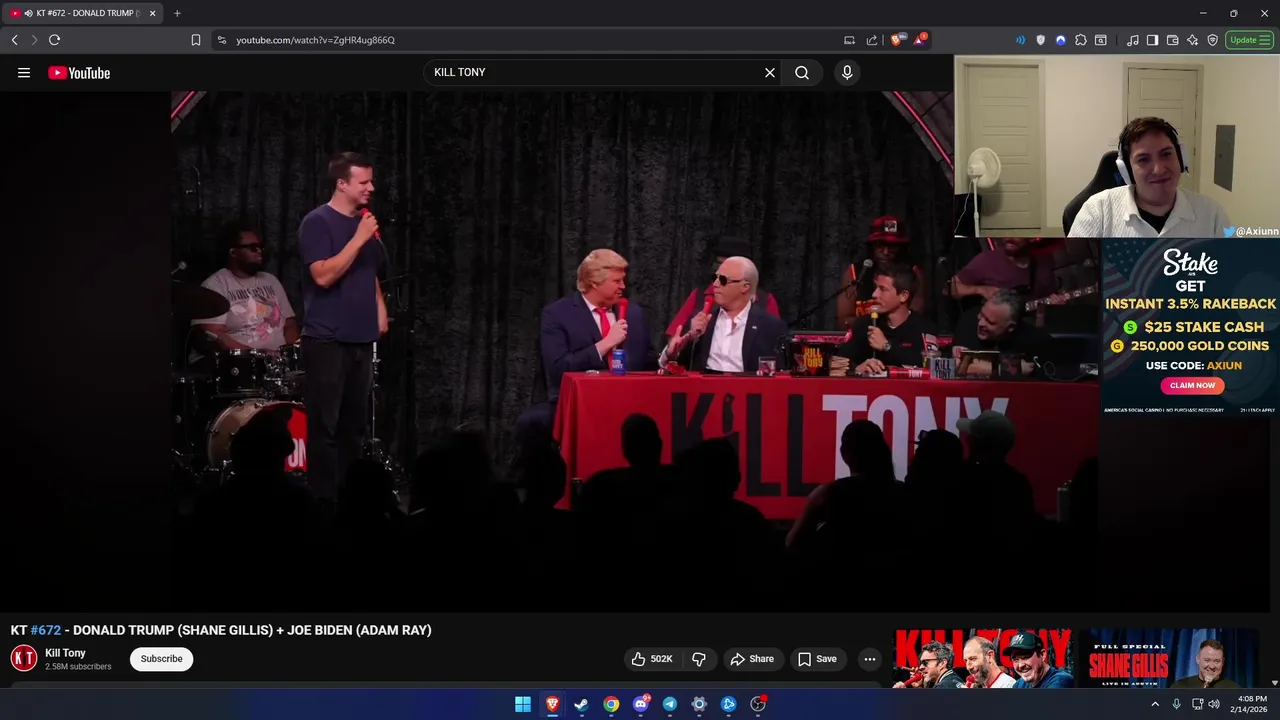This screenshot has width=1280, height=720.
Task: Start voice search with the microphone icon
Action: pyautogui.click(x=847, y=73)
